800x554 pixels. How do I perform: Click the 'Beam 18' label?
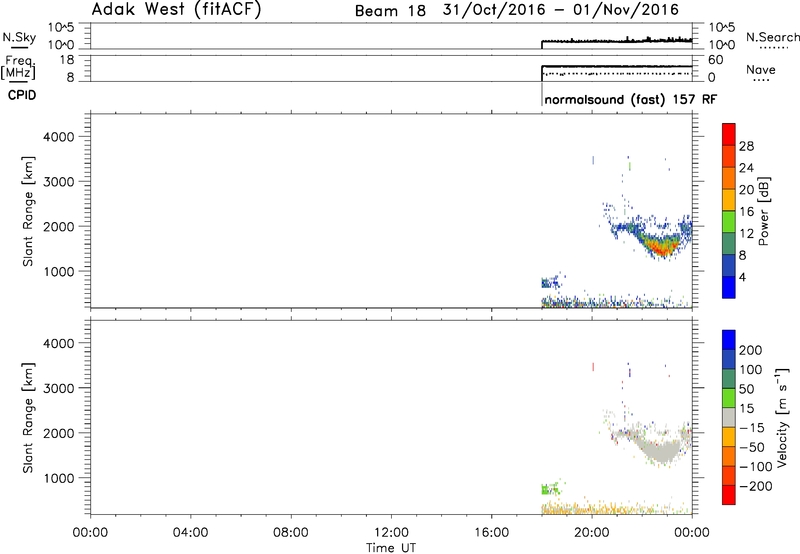(390, 11)
